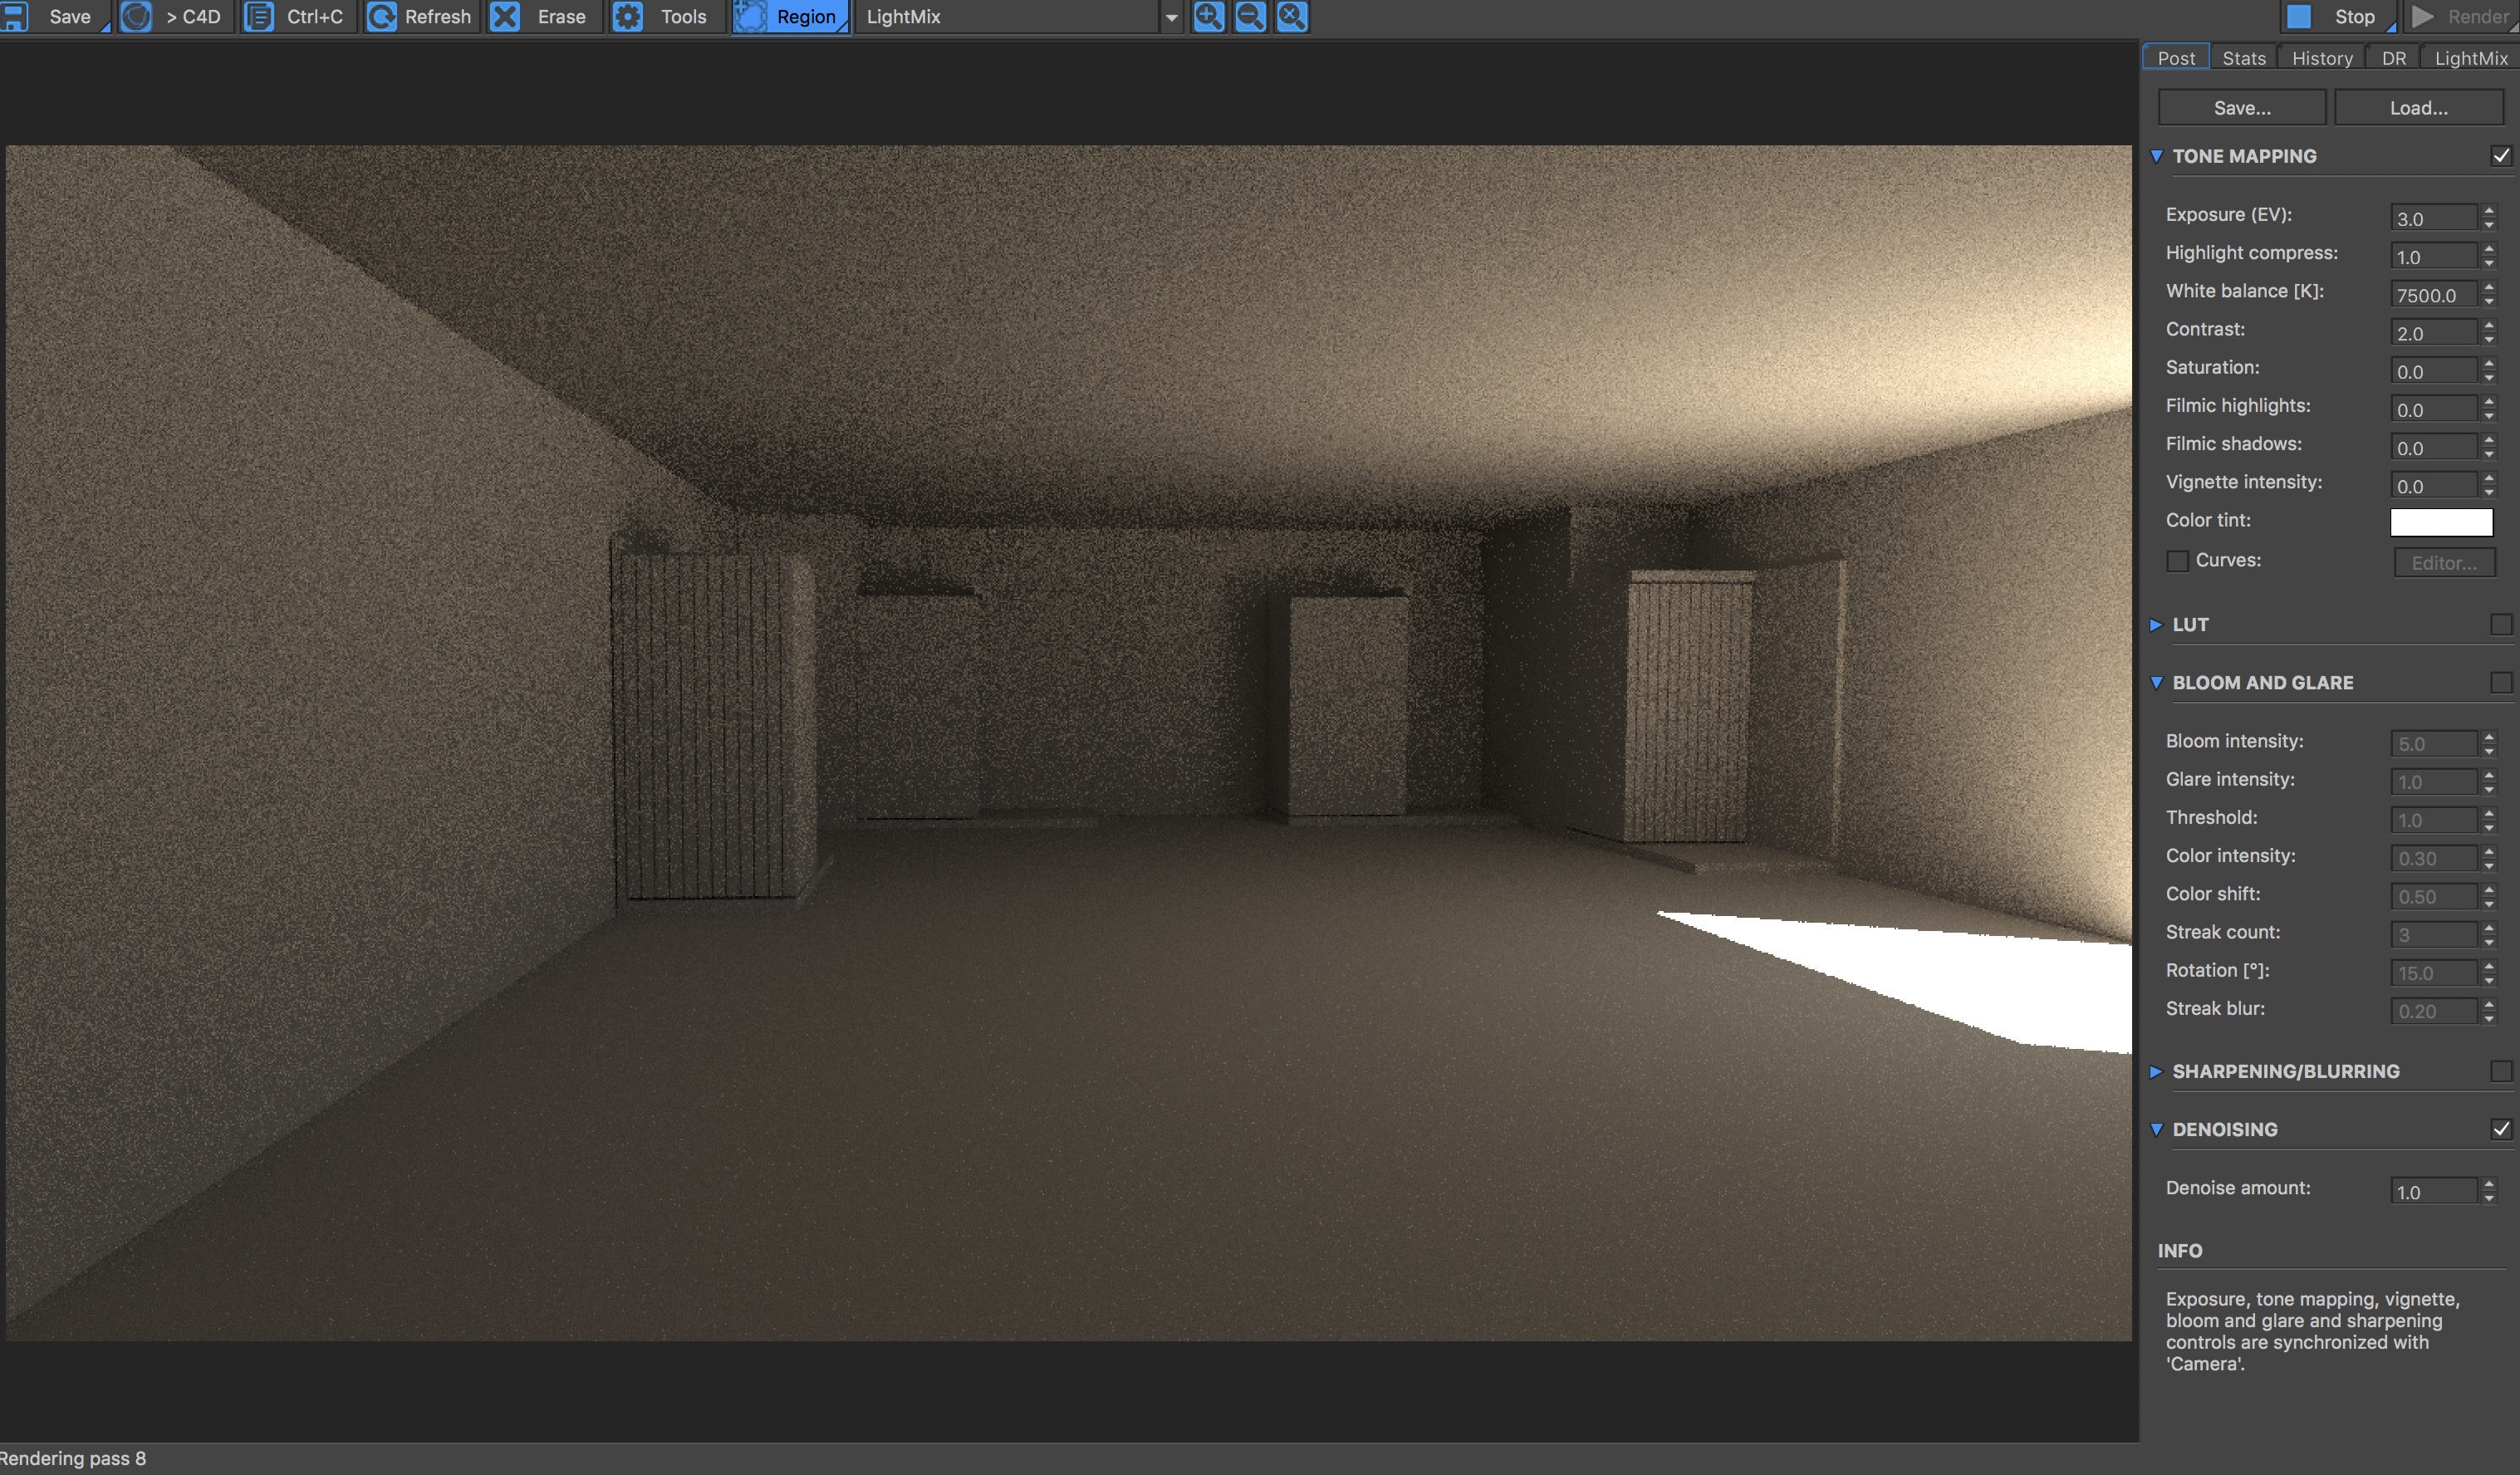
Task: Open the white Color tint swatch
Action: (x=2440, y=522)
